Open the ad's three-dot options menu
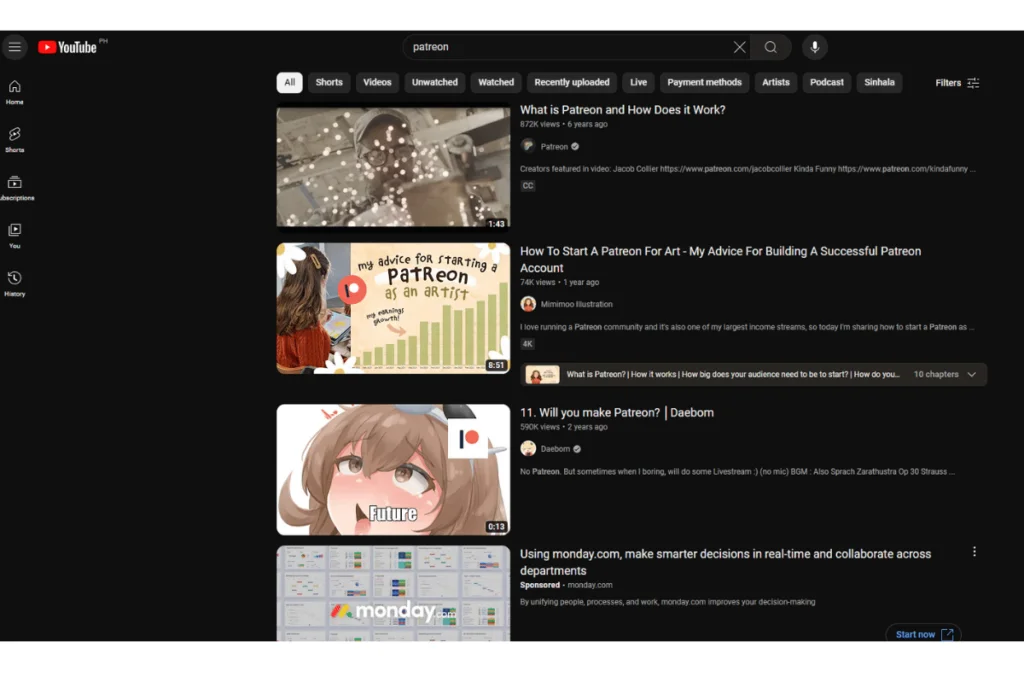The width and height of the screenshot is (1024, 683). click(974, 552)
